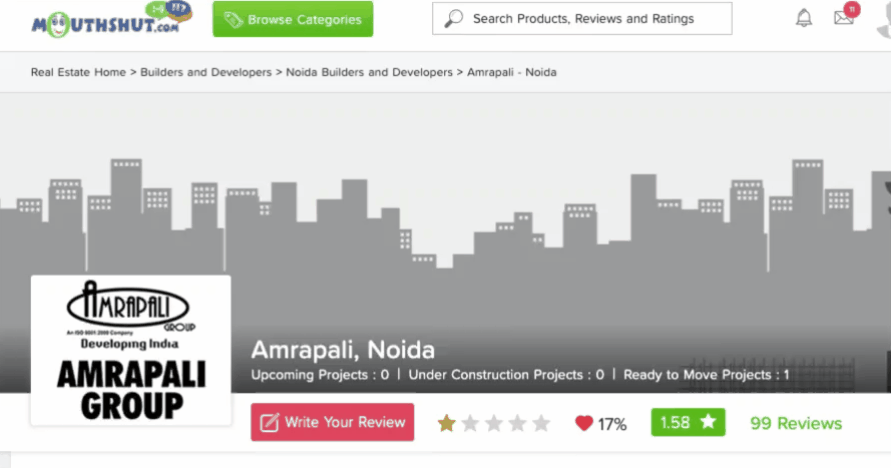Rate five stars using fifth star
The width and height of the screenshot is (891, 468).
tap(542, 423)
